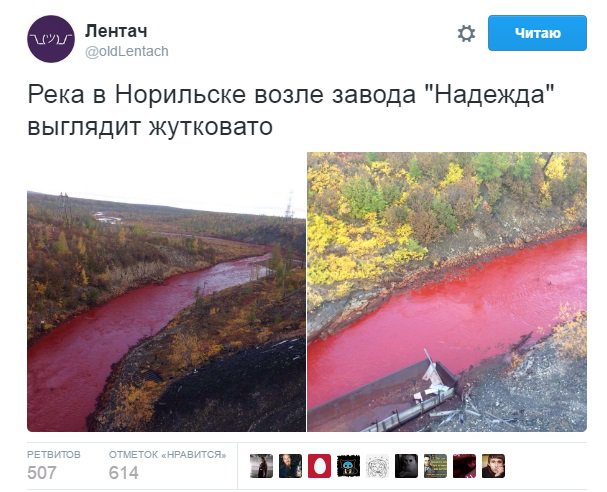View the 507 retweets list
The height and width of the screenshot is (492, 607).
[42, 473]
